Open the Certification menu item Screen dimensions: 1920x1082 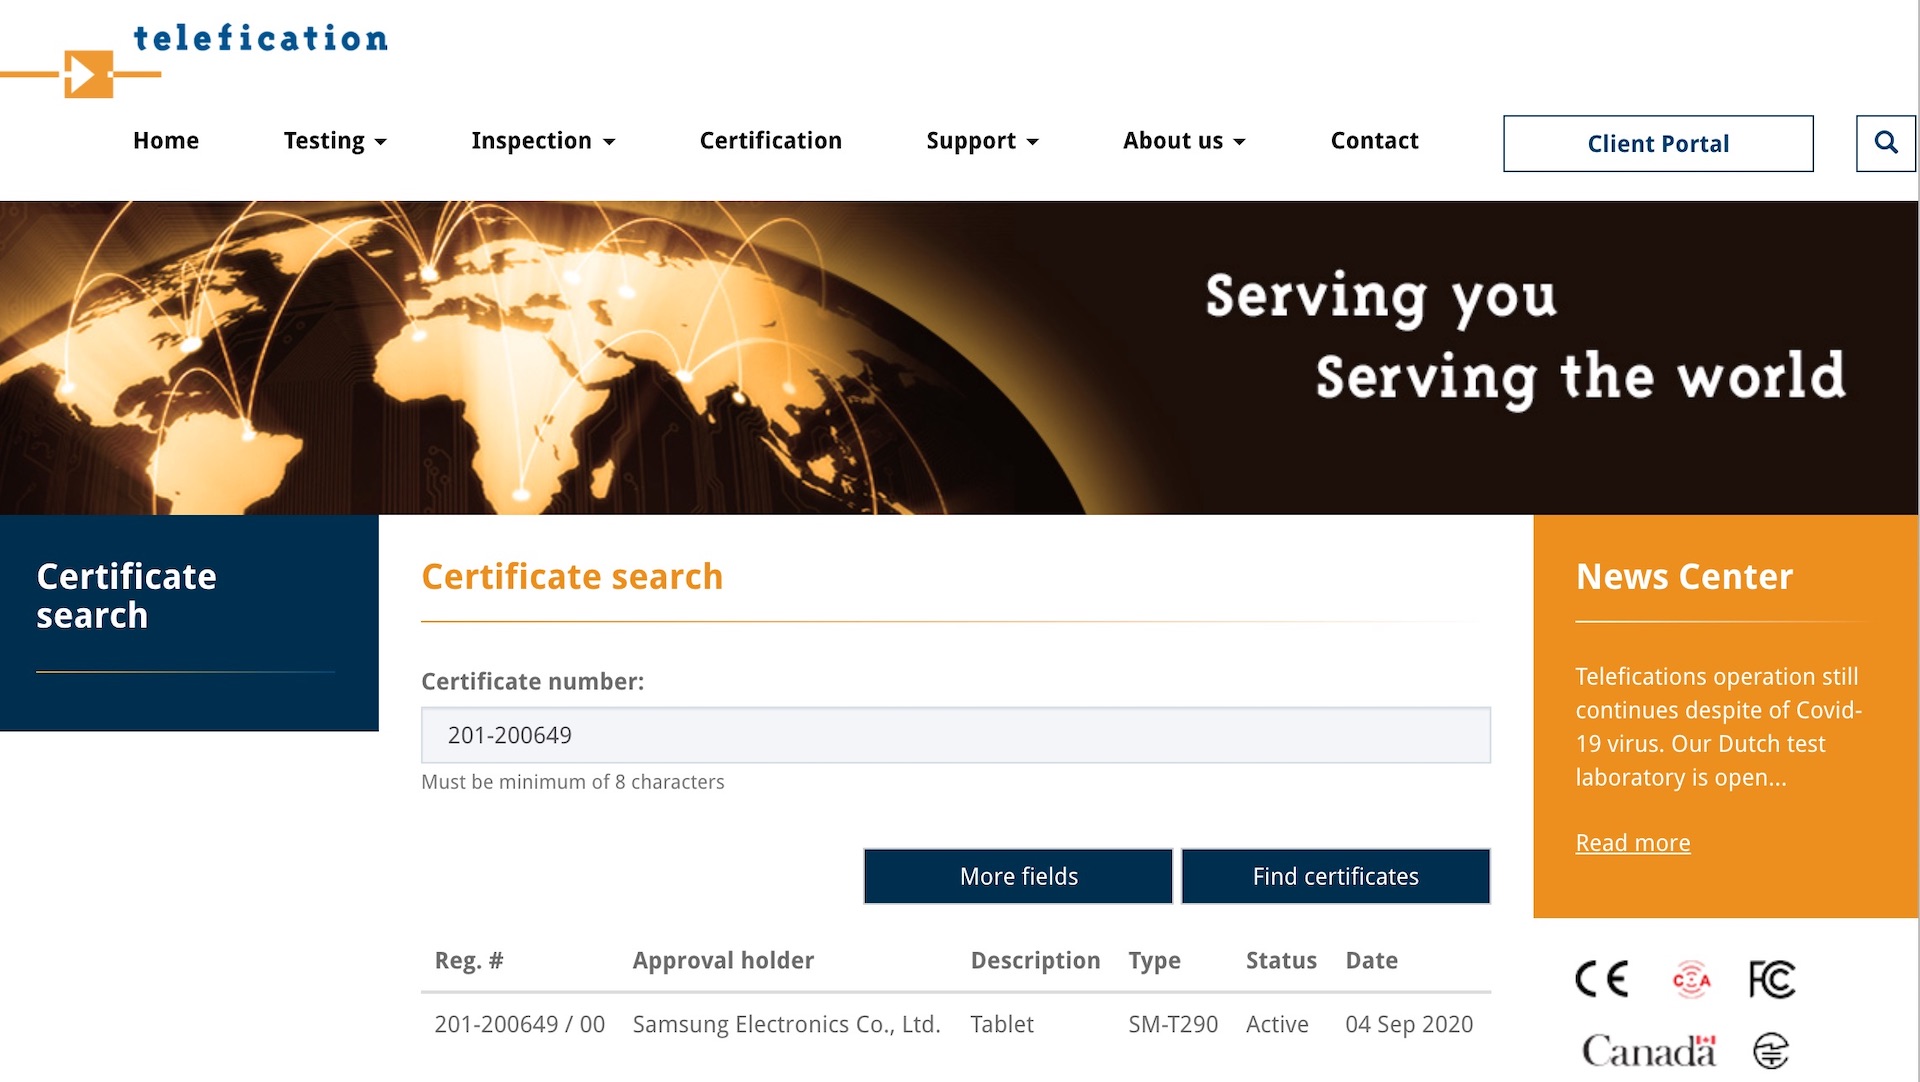click(x=771, y=141)
